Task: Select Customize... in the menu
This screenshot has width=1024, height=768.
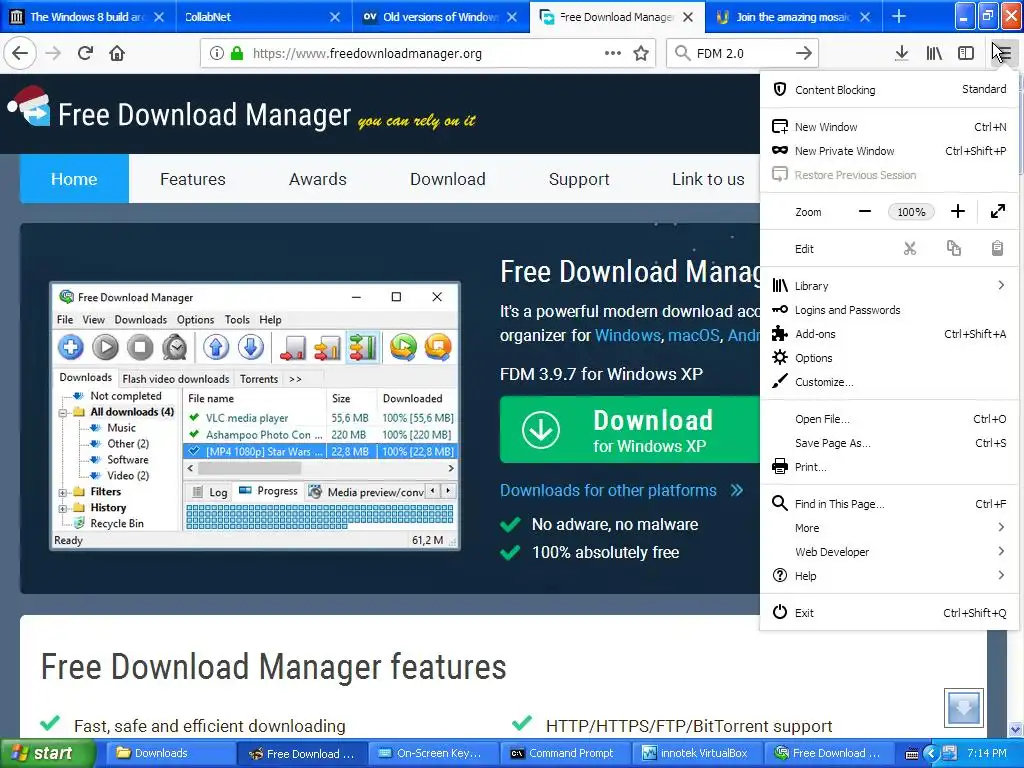Action: [x=889, y=382]
